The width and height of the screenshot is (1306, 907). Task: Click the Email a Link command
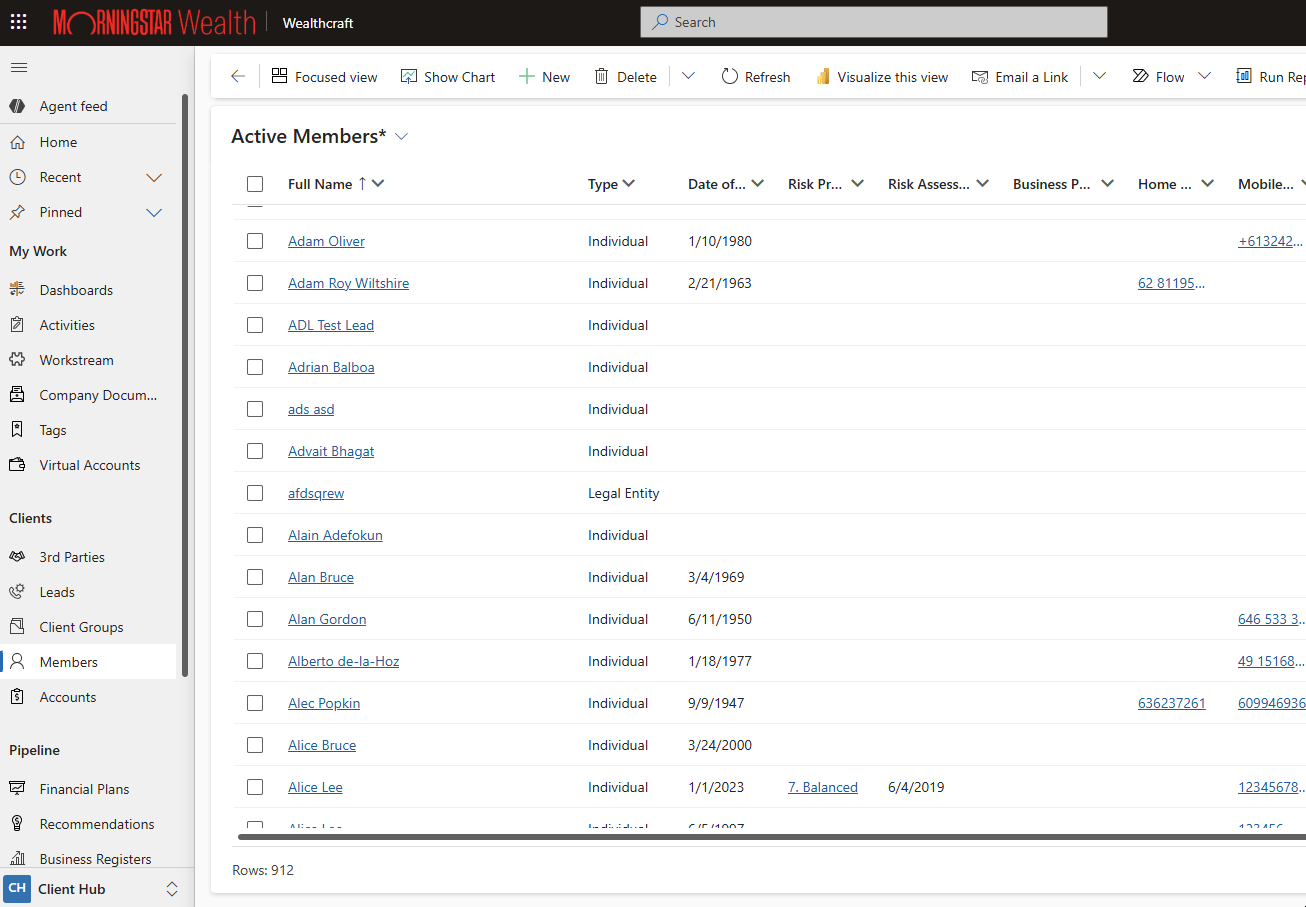pos(1020,77)
